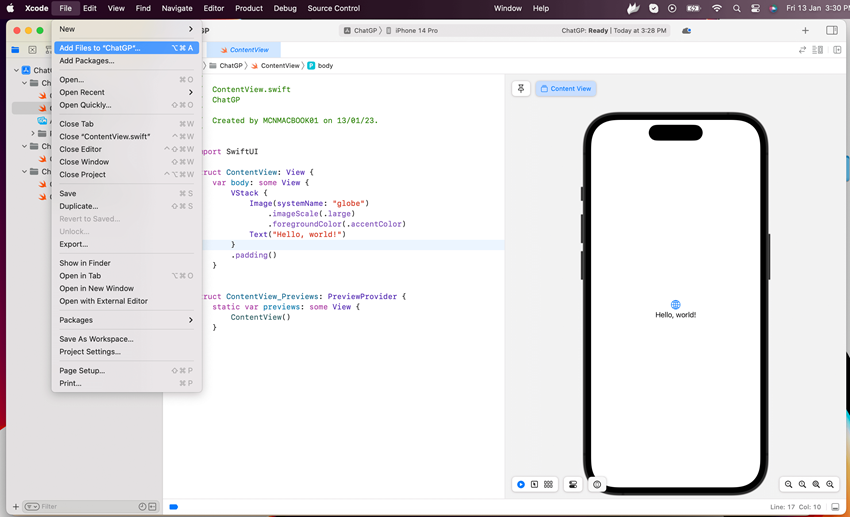This screenshot has height=517, width=850.
Task: Open the Edit menu in menu bar
Action: [x=90, y=8]
